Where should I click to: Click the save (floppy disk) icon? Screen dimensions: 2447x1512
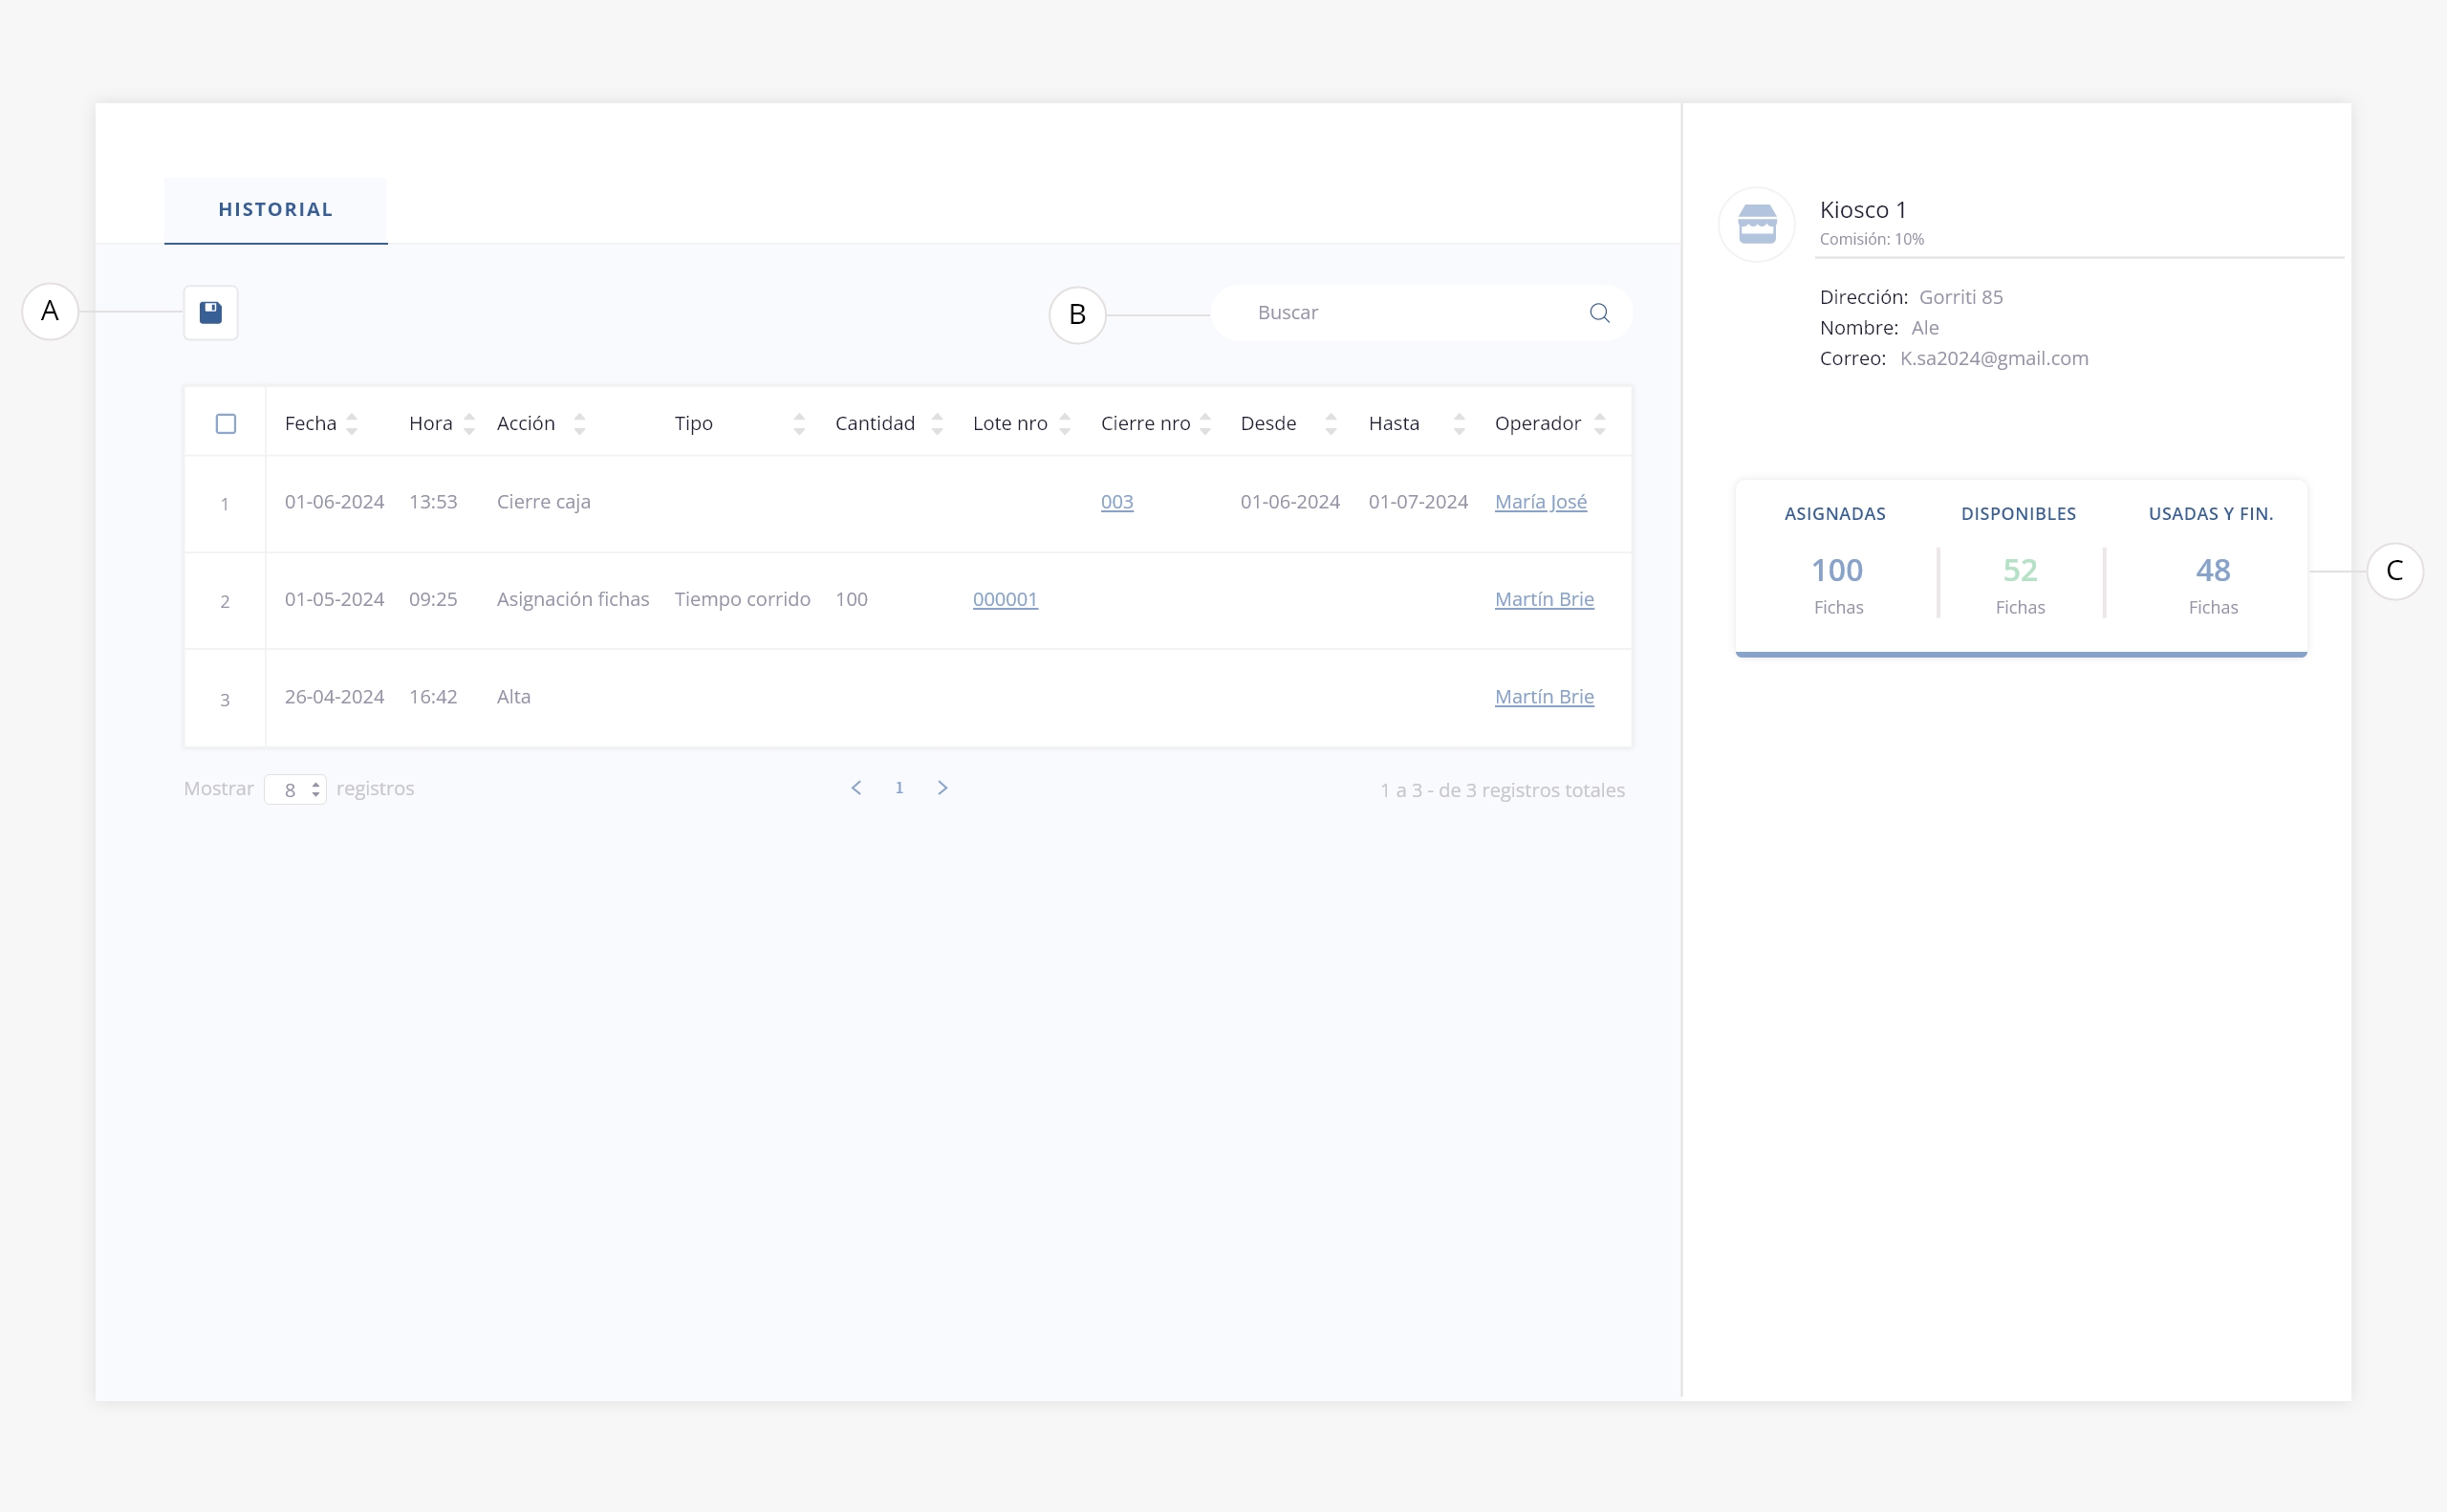[x=210, y=313]
